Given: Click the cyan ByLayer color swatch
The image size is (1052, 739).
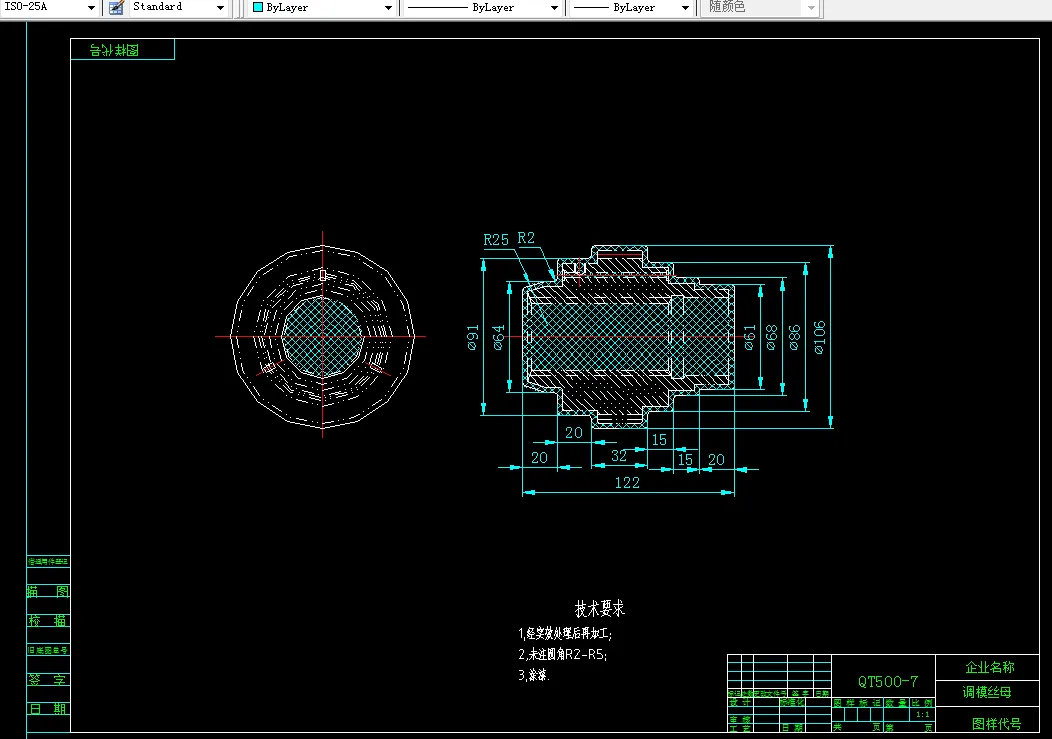Looking at the screenshot, I should pos(258,7).
